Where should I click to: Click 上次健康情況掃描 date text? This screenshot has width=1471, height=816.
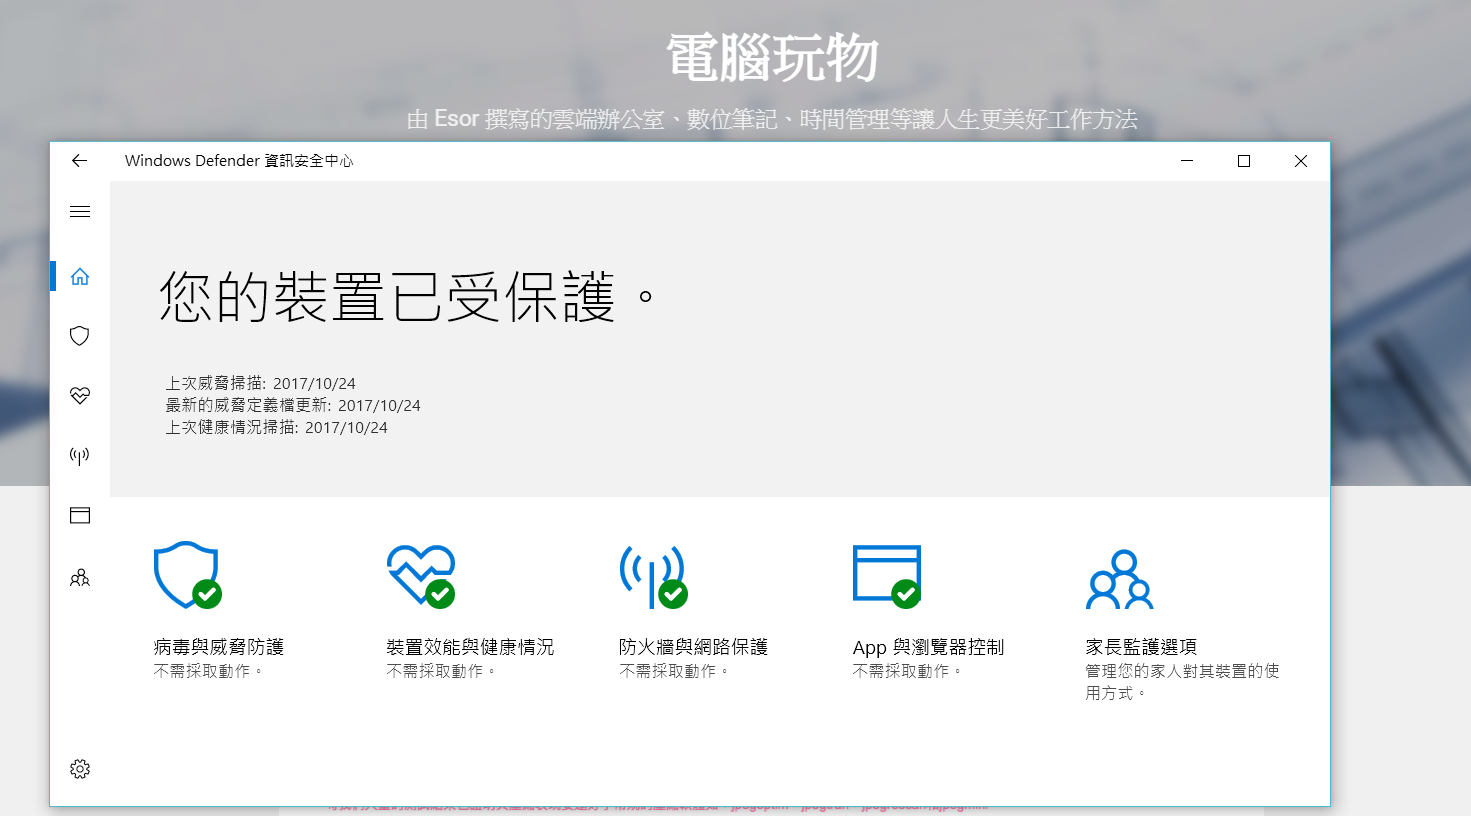pyautogui.click(x=276, y=427)
